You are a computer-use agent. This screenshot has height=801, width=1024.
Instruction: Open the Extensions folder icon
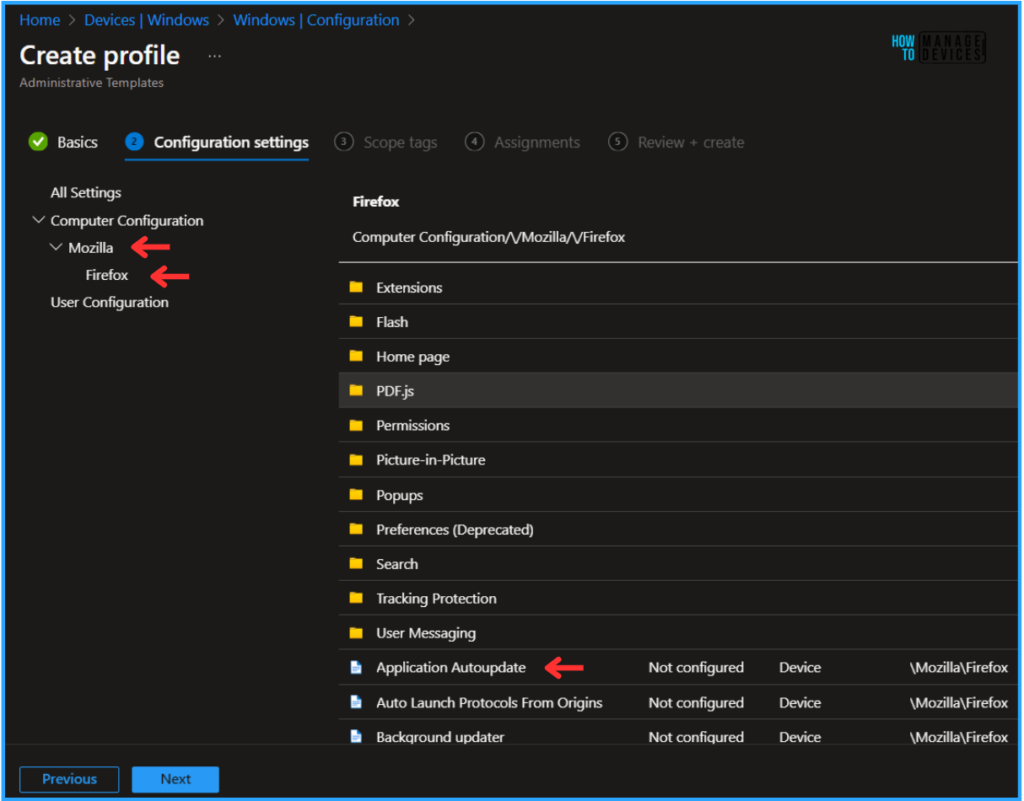pyautogui.click(x=356, y=287)
